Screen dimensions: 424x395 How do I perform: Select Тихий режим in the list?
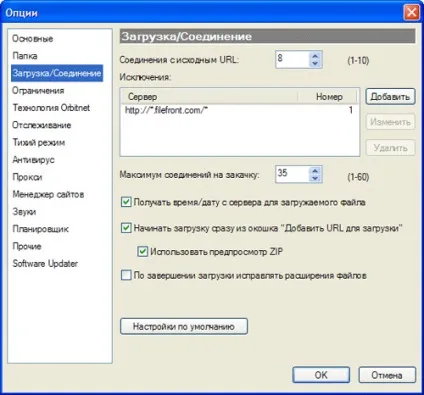[39, 143]
